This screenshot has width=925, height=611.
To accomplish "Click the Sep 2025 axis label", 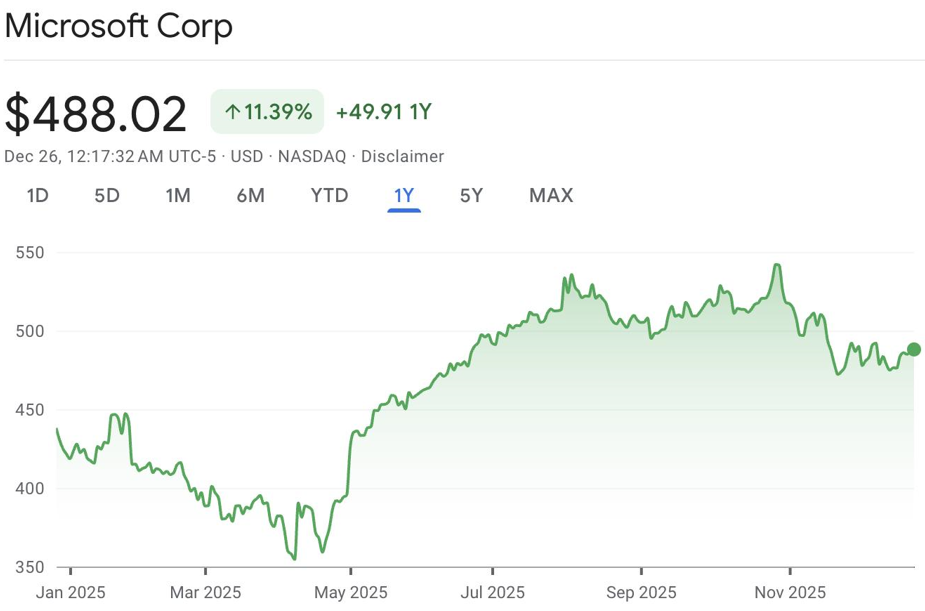I will pyautogui.click(x=642, y=591).
